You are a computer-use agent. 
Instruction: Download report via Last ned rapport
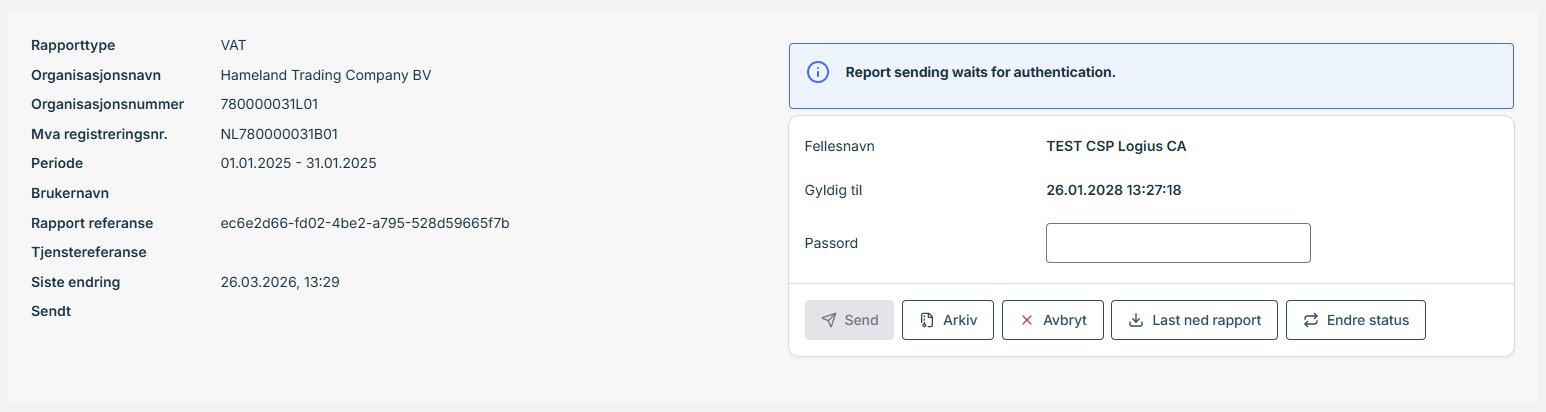tap(1194, 320)
